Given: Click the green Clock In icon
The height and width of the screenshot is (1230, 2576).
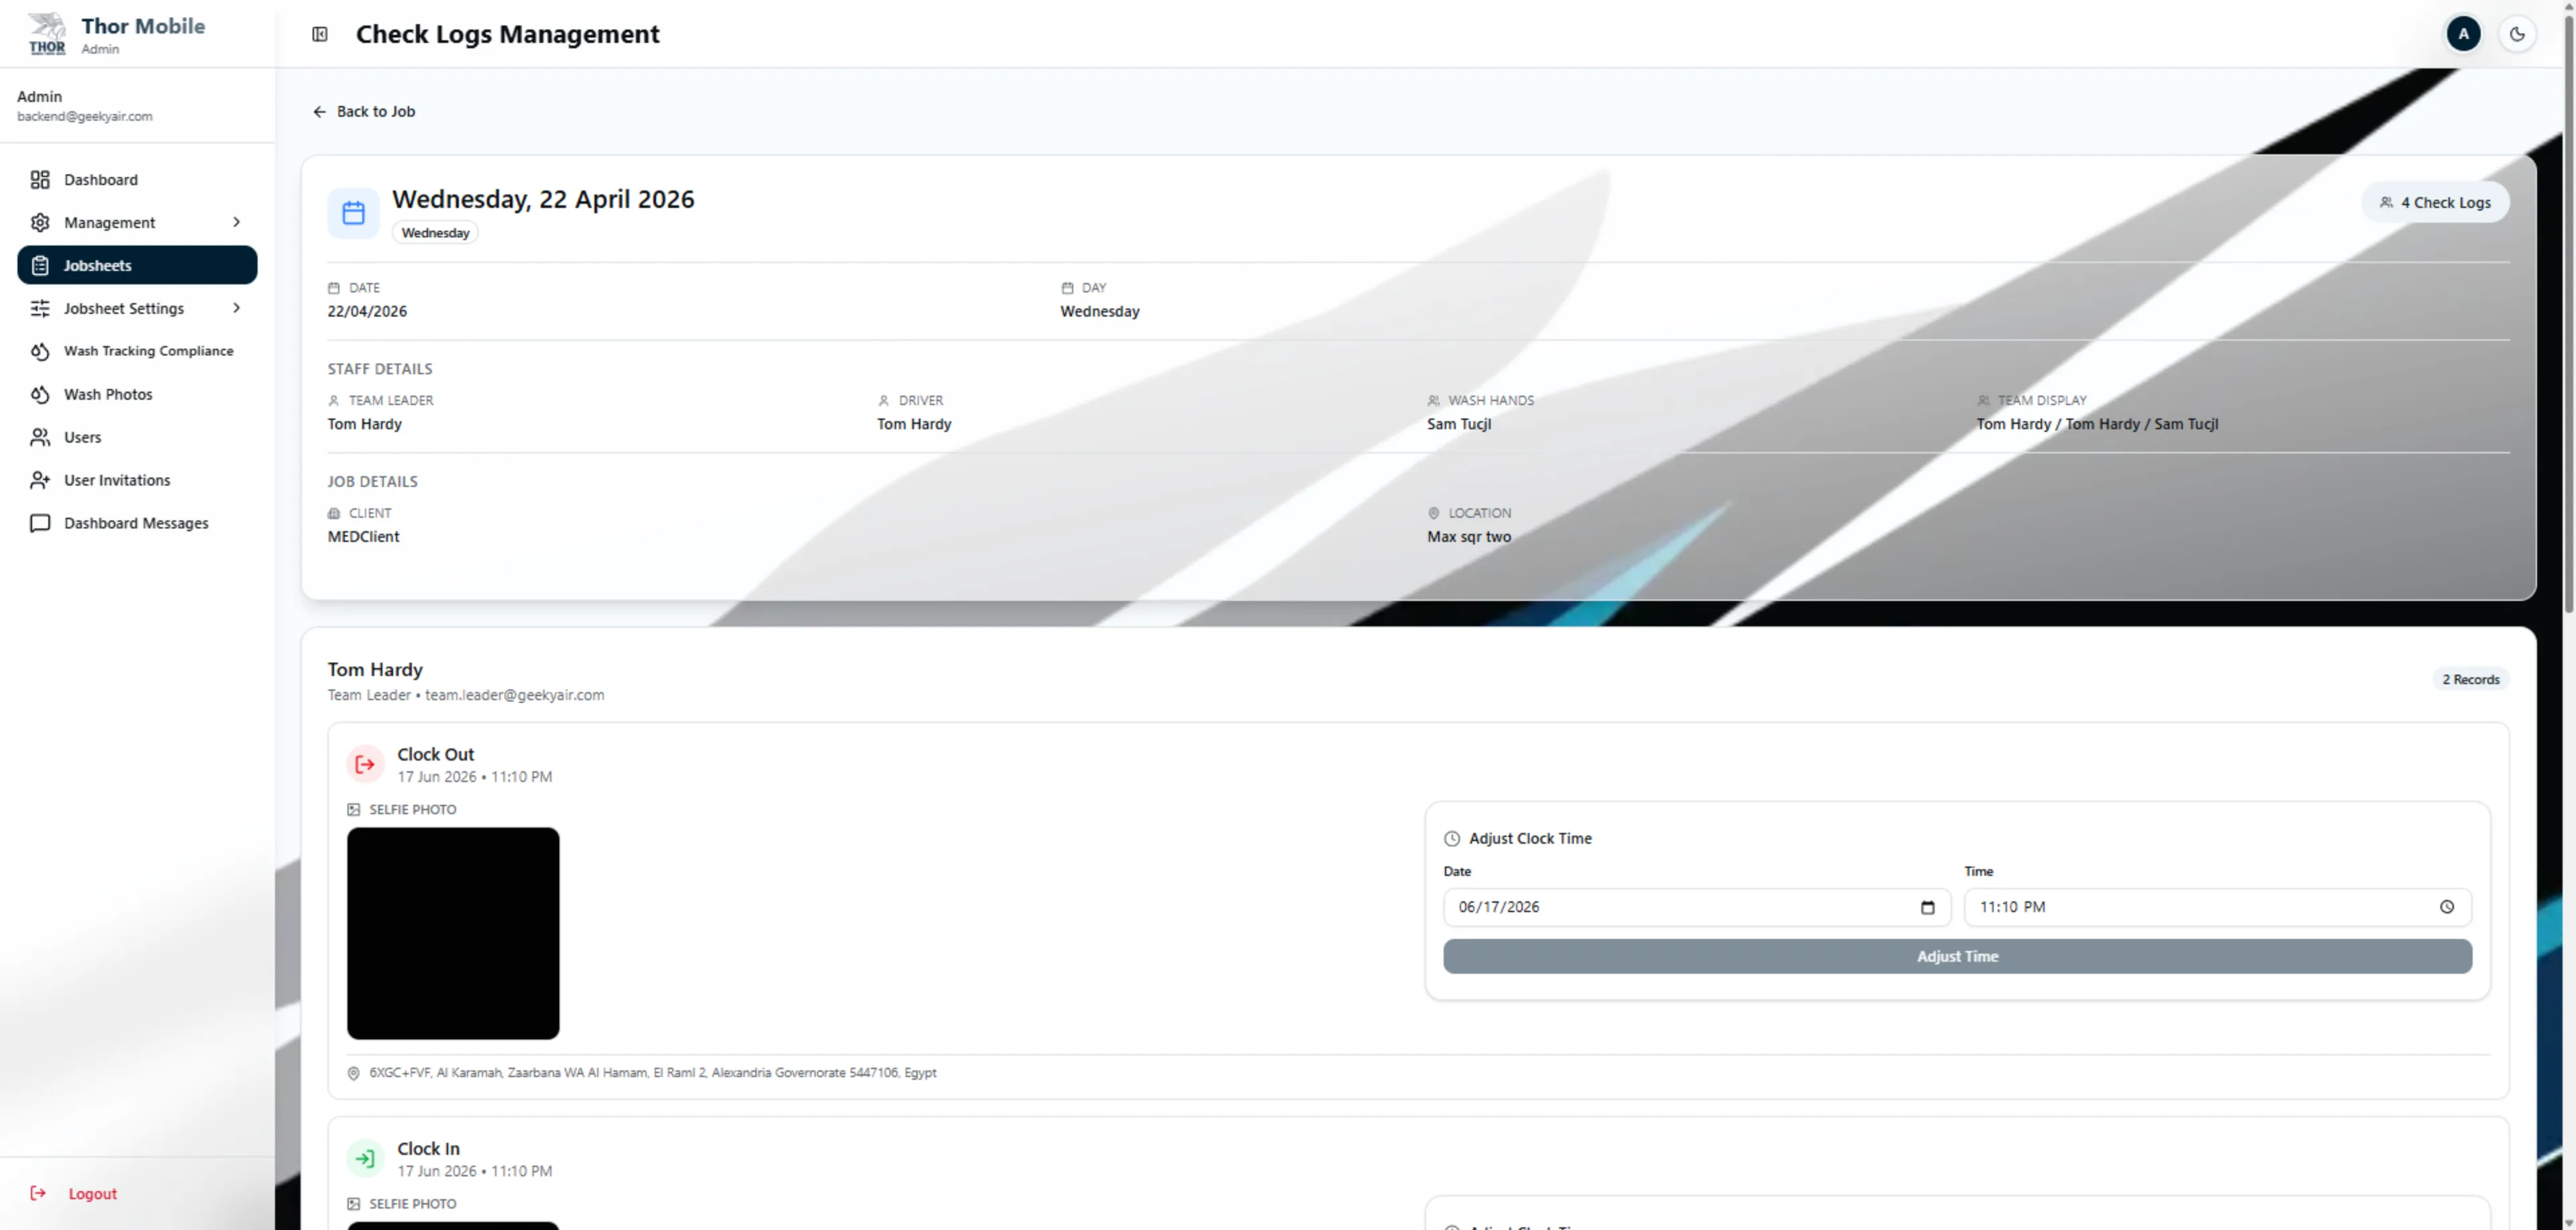Looking at the screenshot, I should point(365,1158).
